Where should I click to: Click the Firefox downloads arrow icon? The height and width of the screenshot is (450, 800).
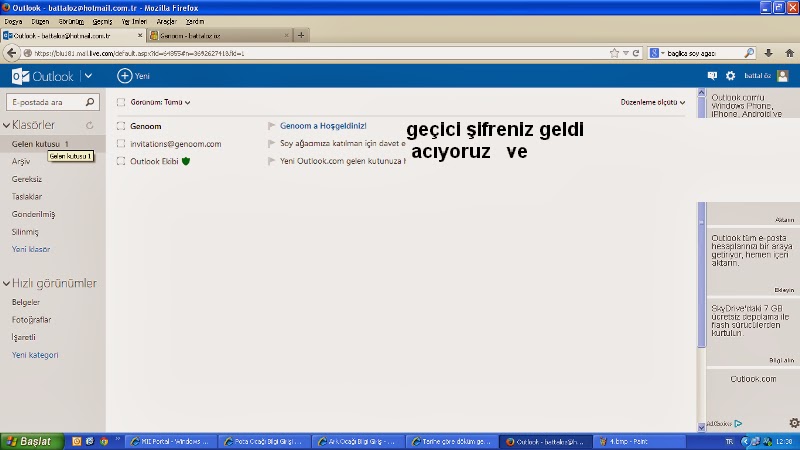point(768,53)
